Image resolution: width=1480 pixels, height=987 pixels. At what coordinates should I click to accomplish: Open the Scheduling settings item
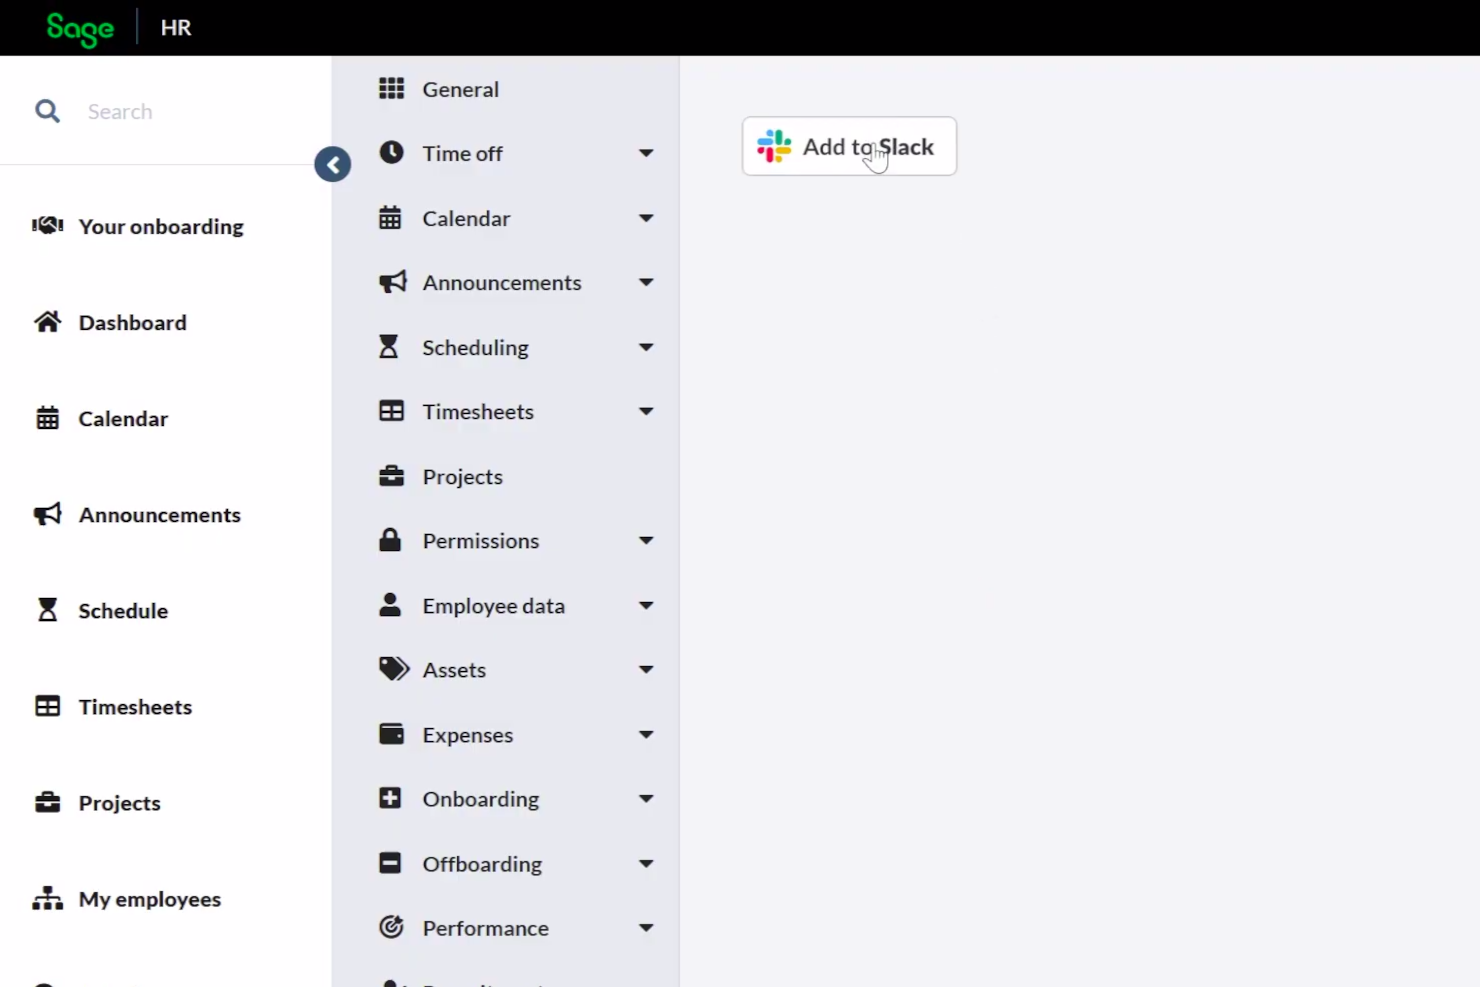tap(475, 348)
